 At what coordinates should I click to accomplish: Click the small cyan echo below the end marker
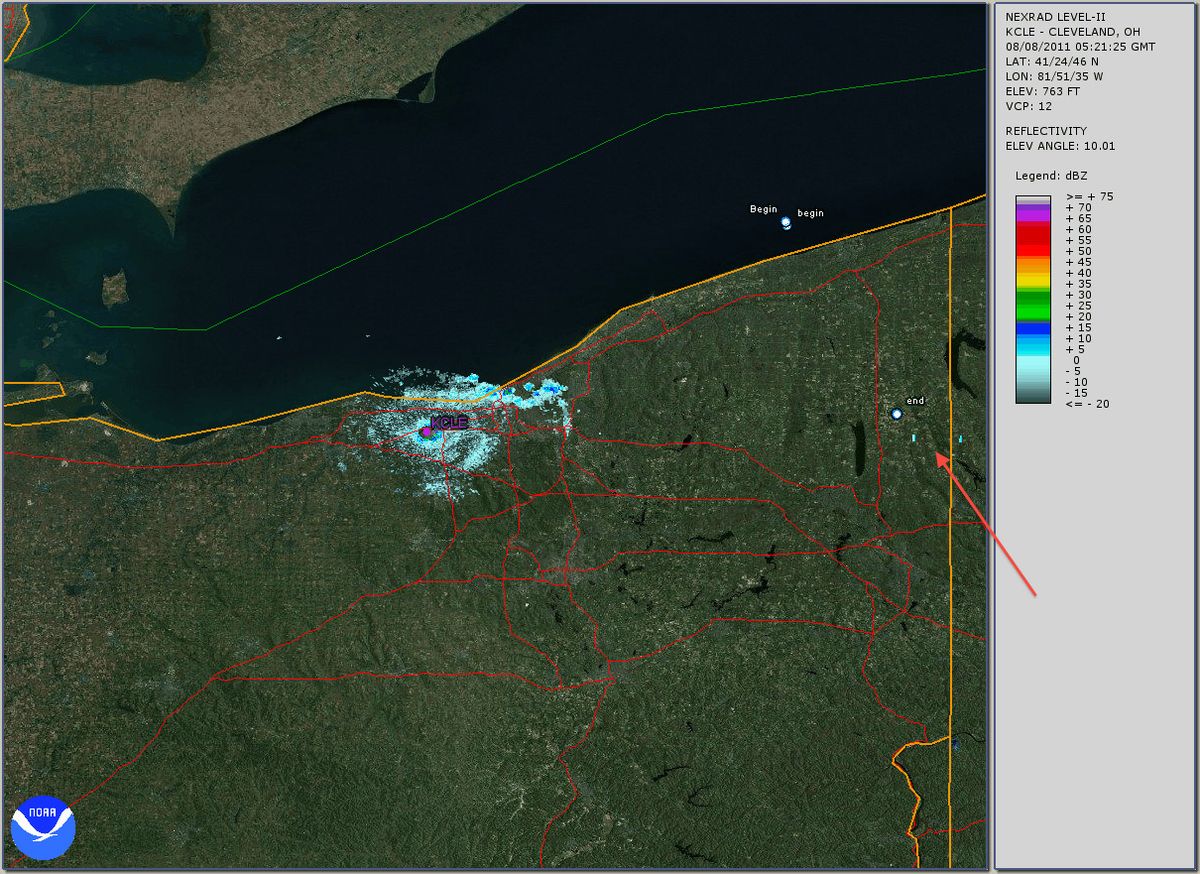(x=913, y=438)
